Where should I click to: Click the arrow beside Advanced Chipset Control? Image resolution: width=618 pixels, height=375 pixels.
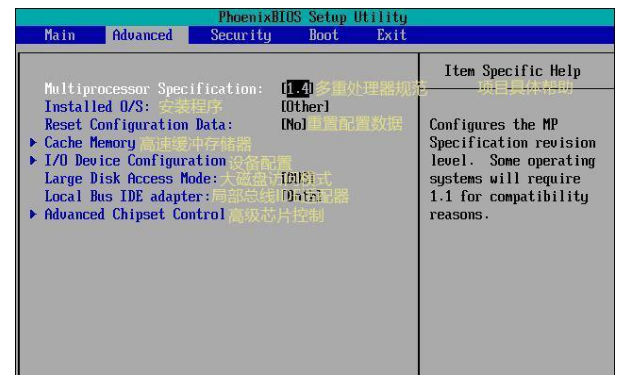point(34,214)
